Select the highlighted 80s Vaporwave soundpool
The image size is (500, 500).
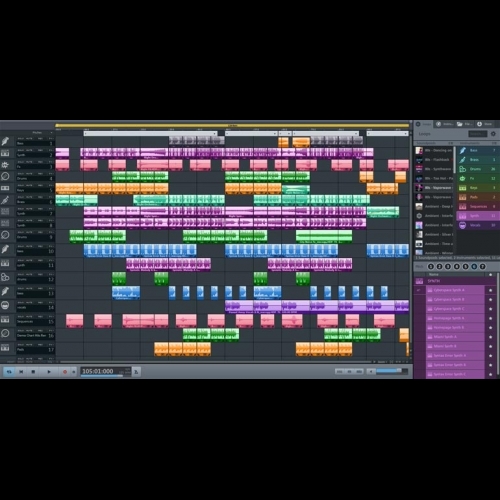434,188
